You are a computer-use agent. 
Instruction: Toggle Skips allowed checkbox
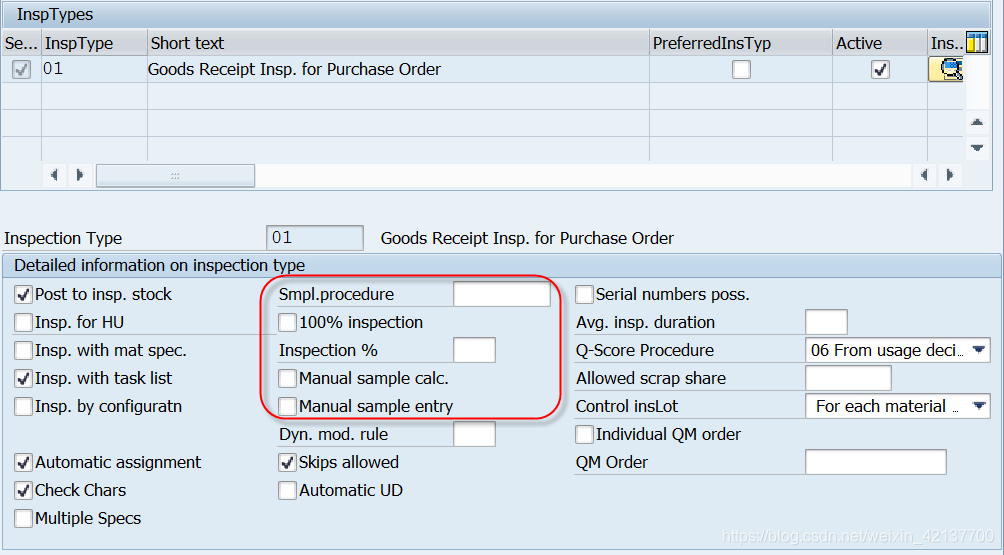click(x=287, y=462)
